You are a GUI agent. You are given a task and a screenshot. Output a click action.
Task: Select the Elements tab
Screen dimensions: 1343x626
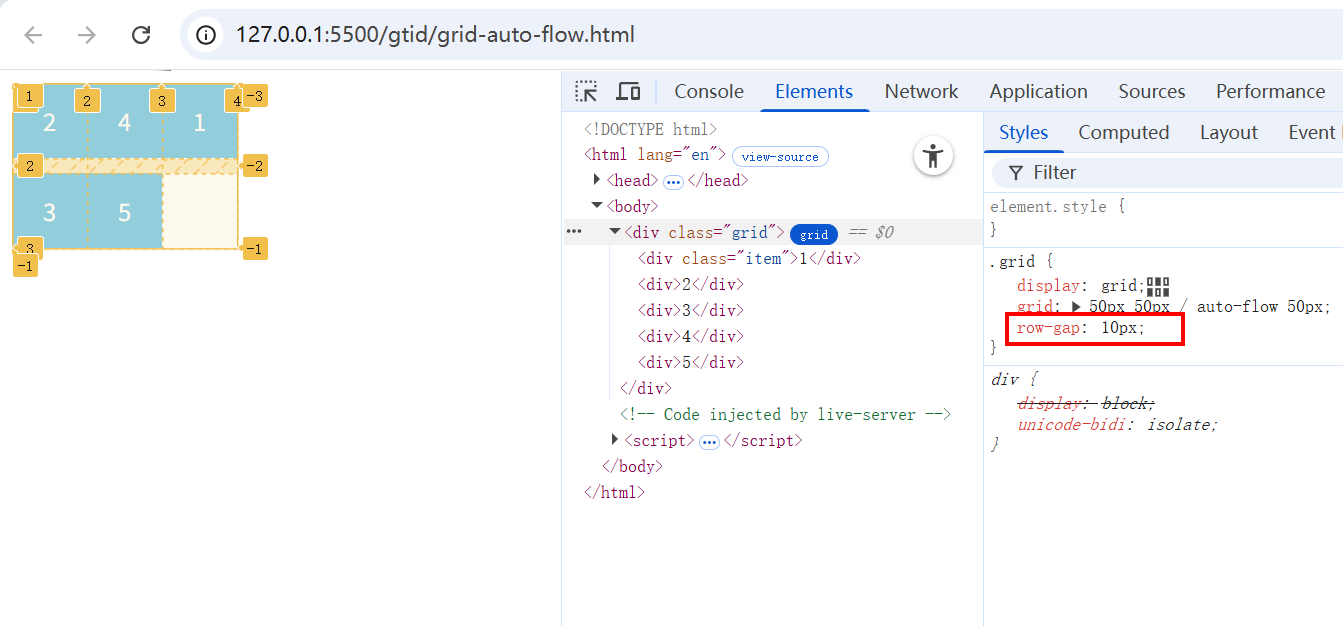click(x=814, y=92)
